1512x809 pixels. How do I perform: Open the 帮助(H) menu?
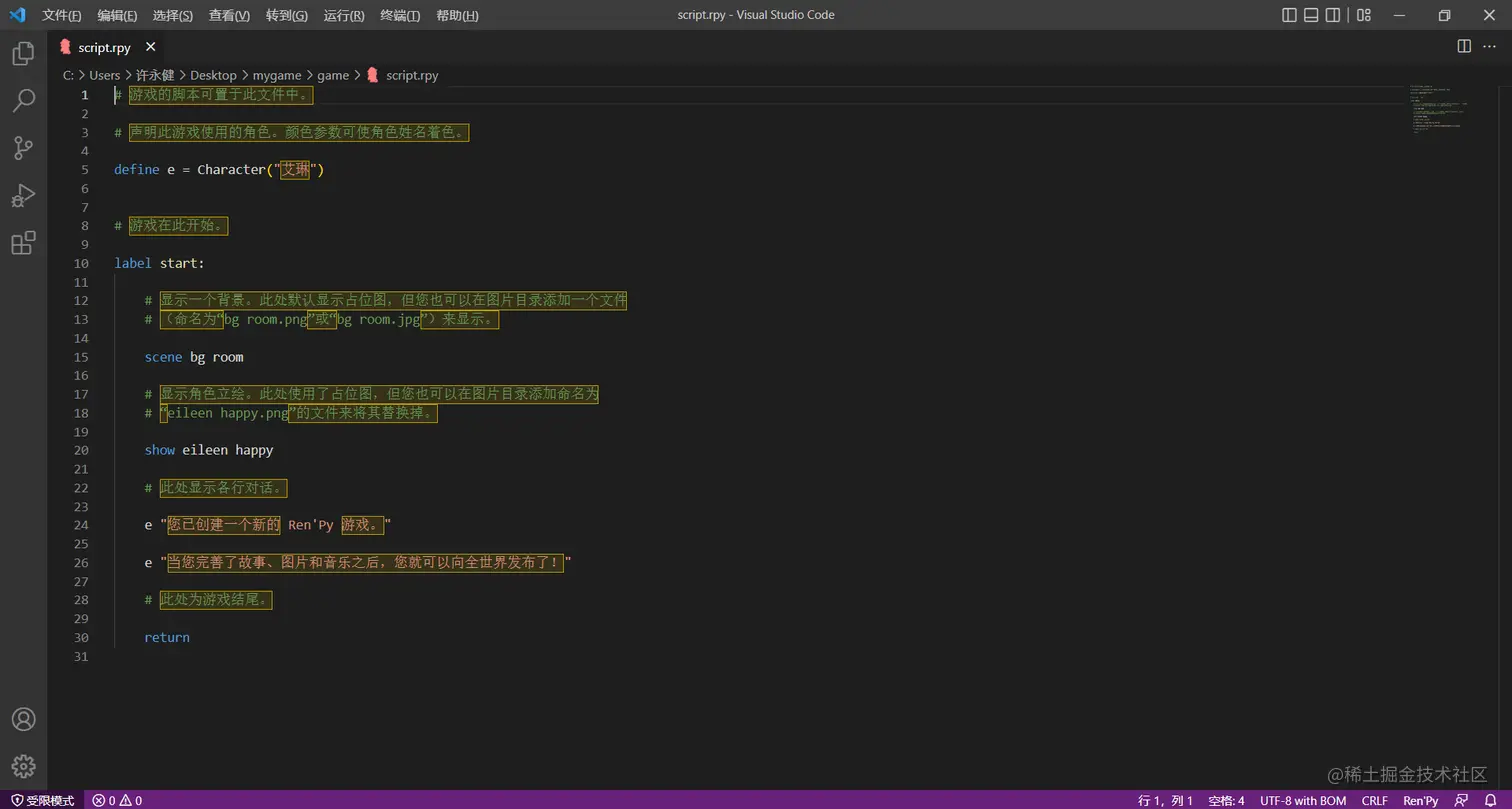(457, 15)
